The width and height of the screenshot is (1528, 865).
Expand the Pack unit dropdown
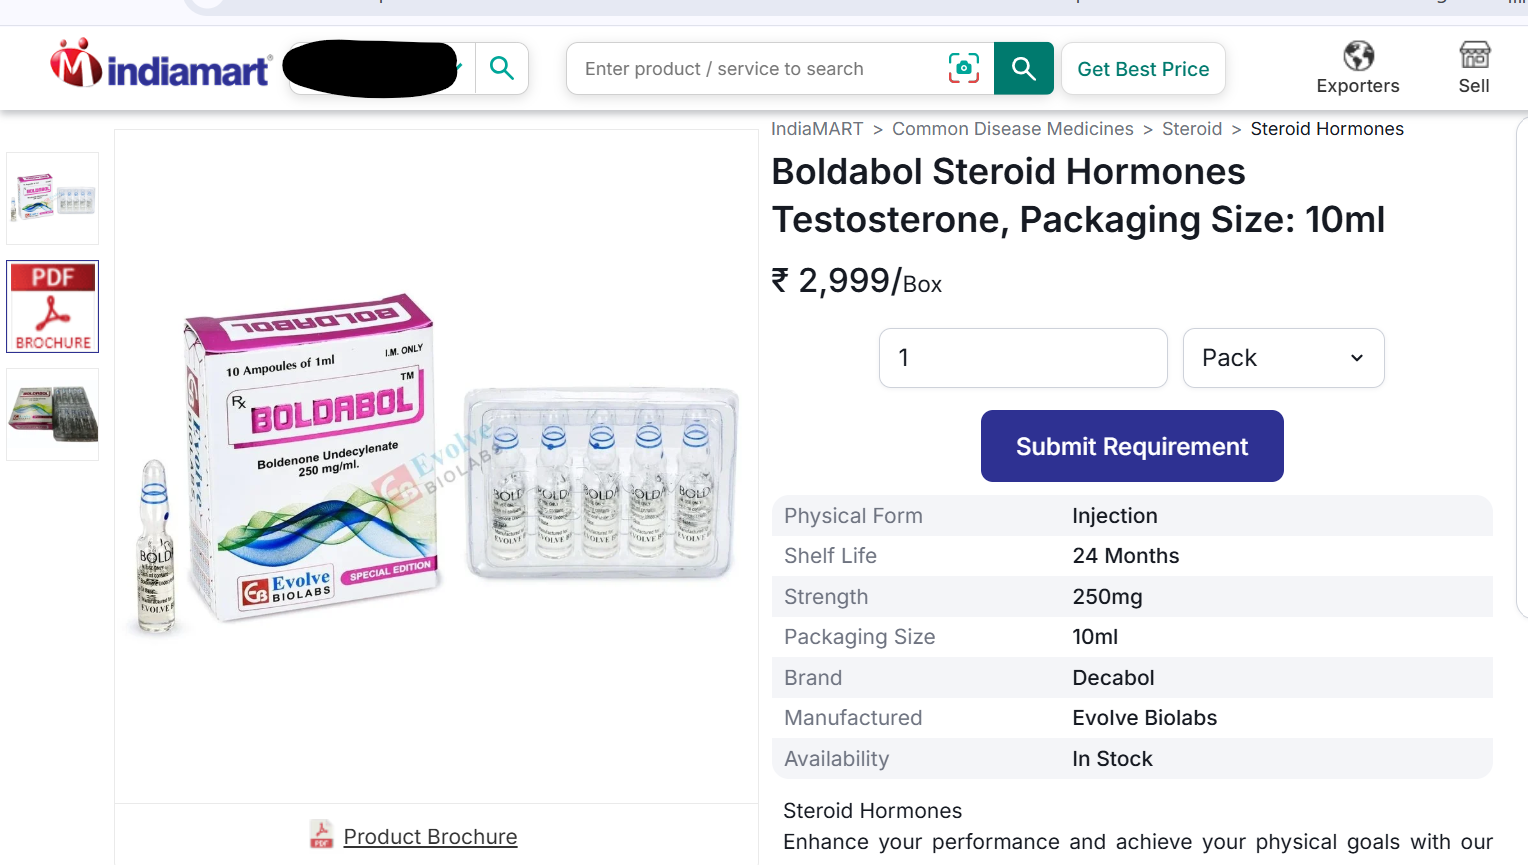[1283, 358]
